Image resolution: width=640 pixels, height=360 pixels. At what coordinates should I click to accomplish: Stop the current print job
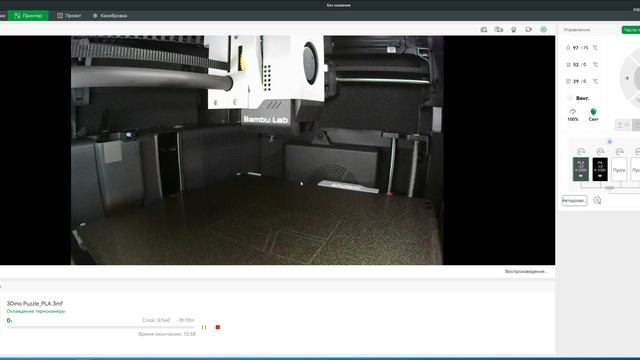point(218,327)
